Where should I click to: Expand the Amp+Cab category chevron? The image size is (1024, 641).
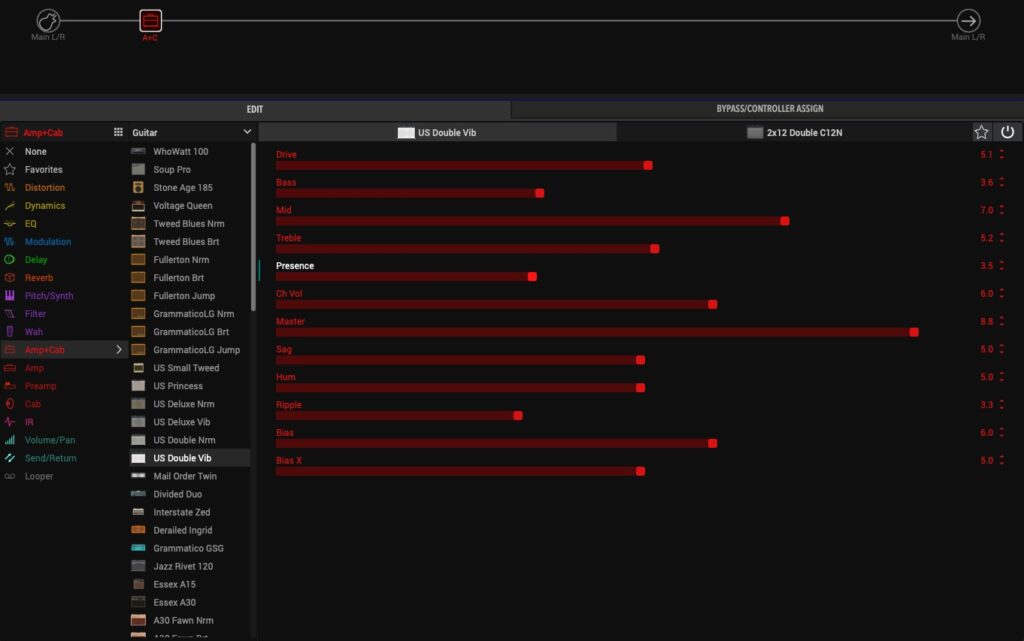[x=119, y=350]
